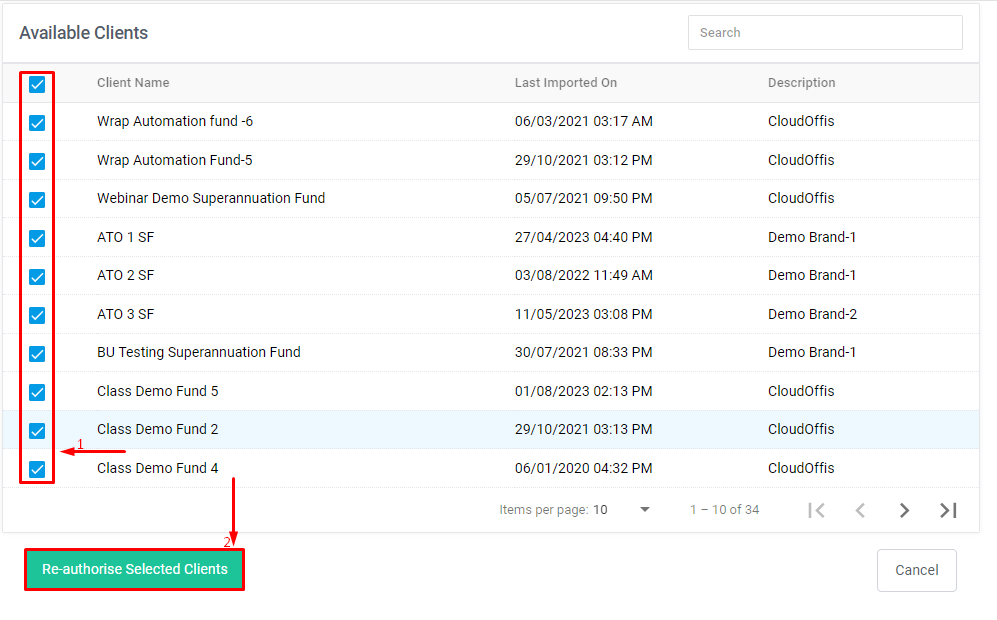This screenshot has width=997, height=620.
Task: Open the Items per page dropdown
Action: 622,510
